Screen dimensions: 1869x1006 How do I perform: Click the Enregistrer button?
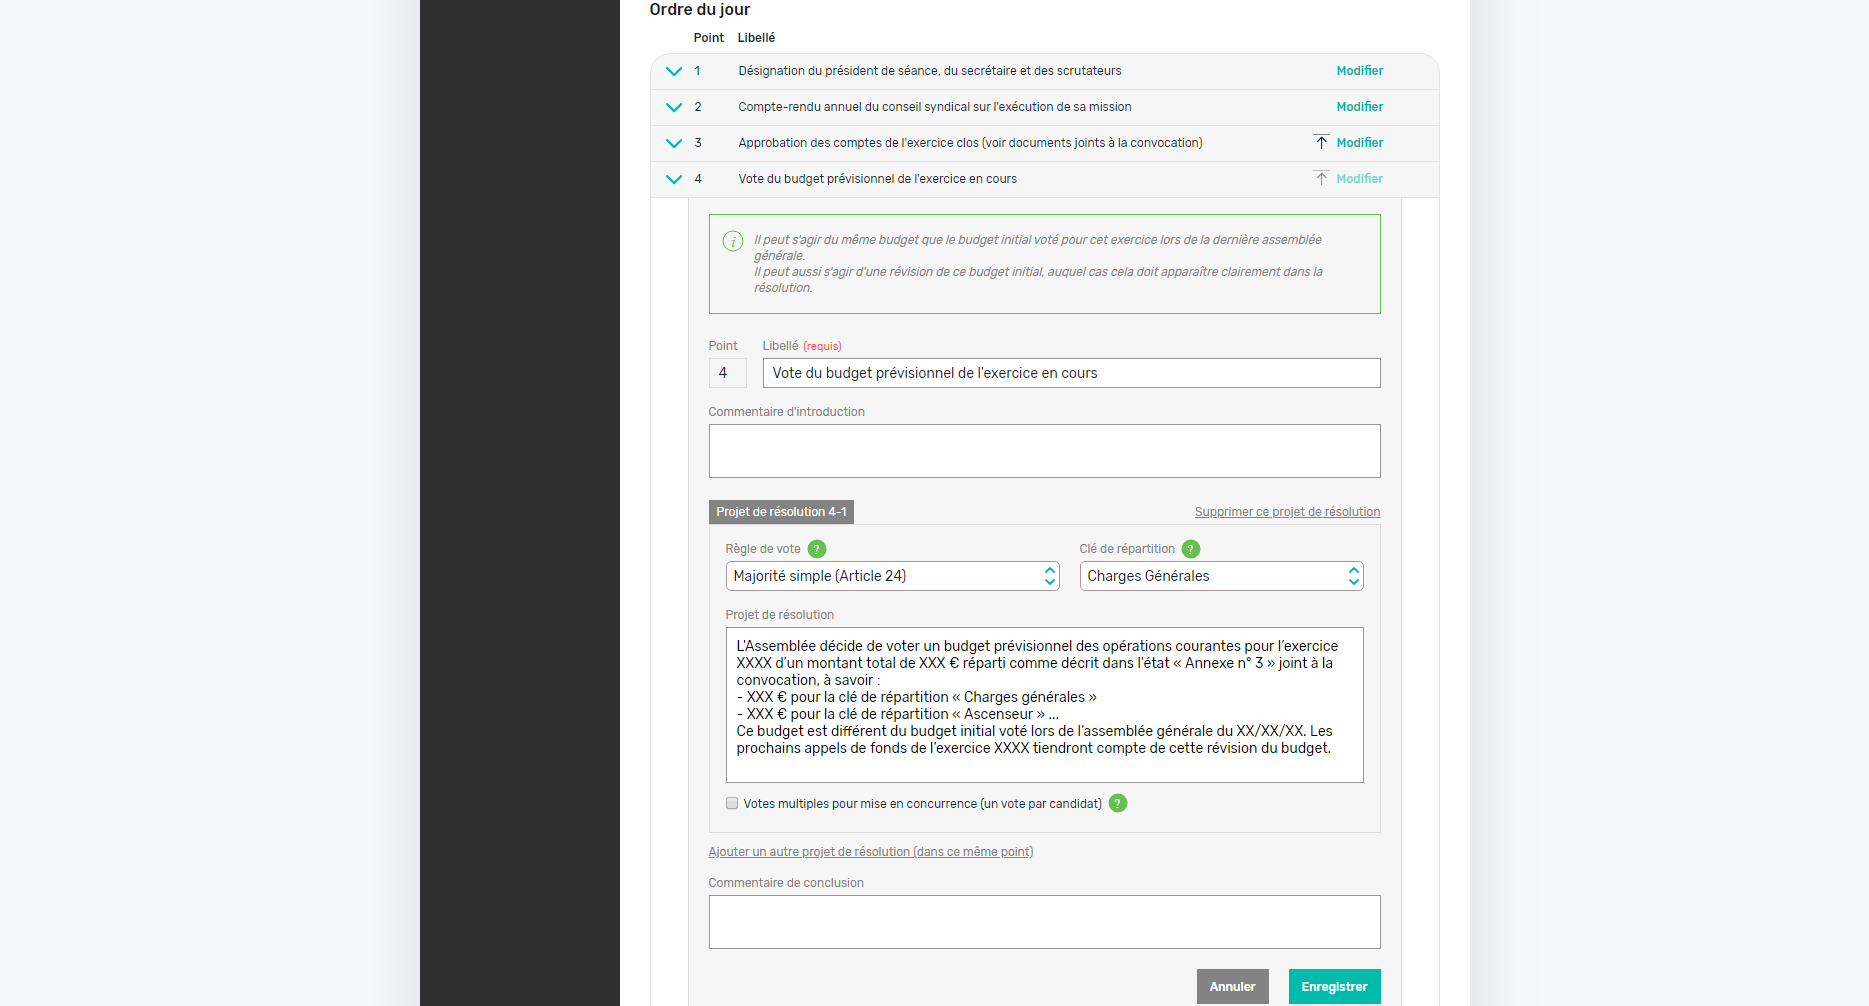point(1334,987)
